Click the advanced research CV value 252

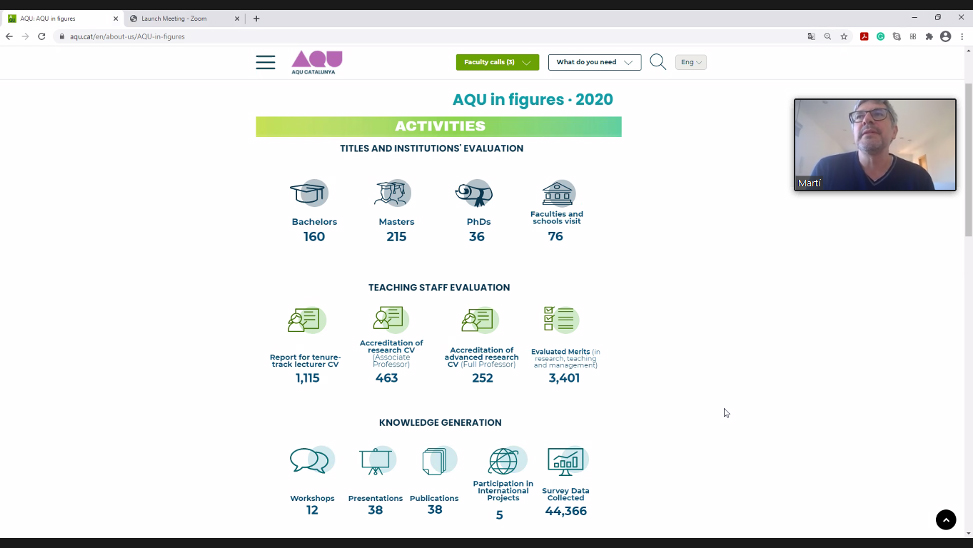tap(482, 378)
